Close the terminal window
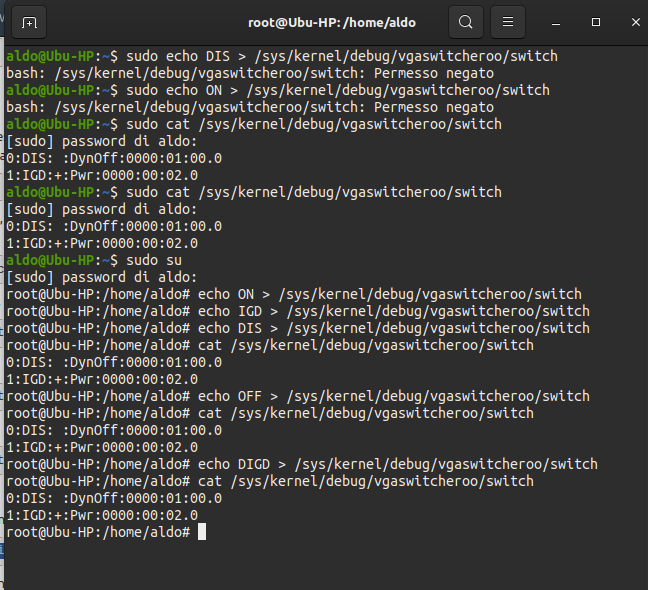The width and height of the screenshot is (648, 590). coord(636,22)
